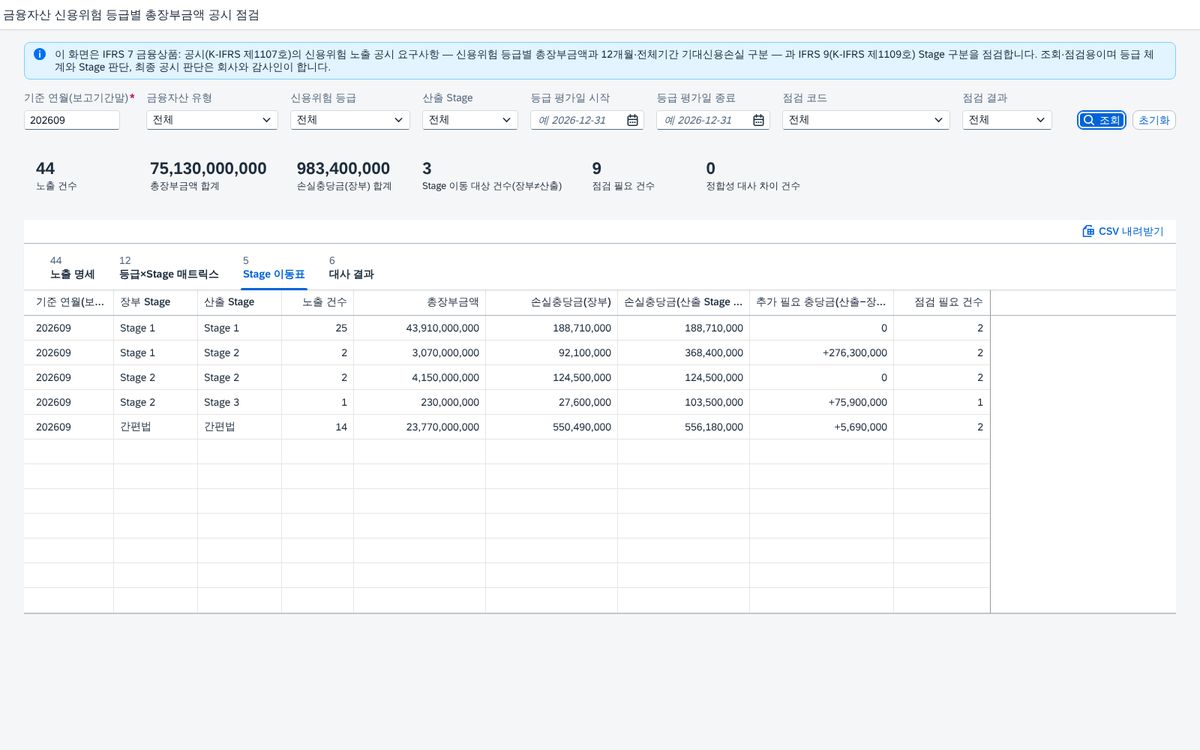Click the 230,000,000 gross amount cell
The width and height of the screenshot is (1200, 750).
pos(419,402)
